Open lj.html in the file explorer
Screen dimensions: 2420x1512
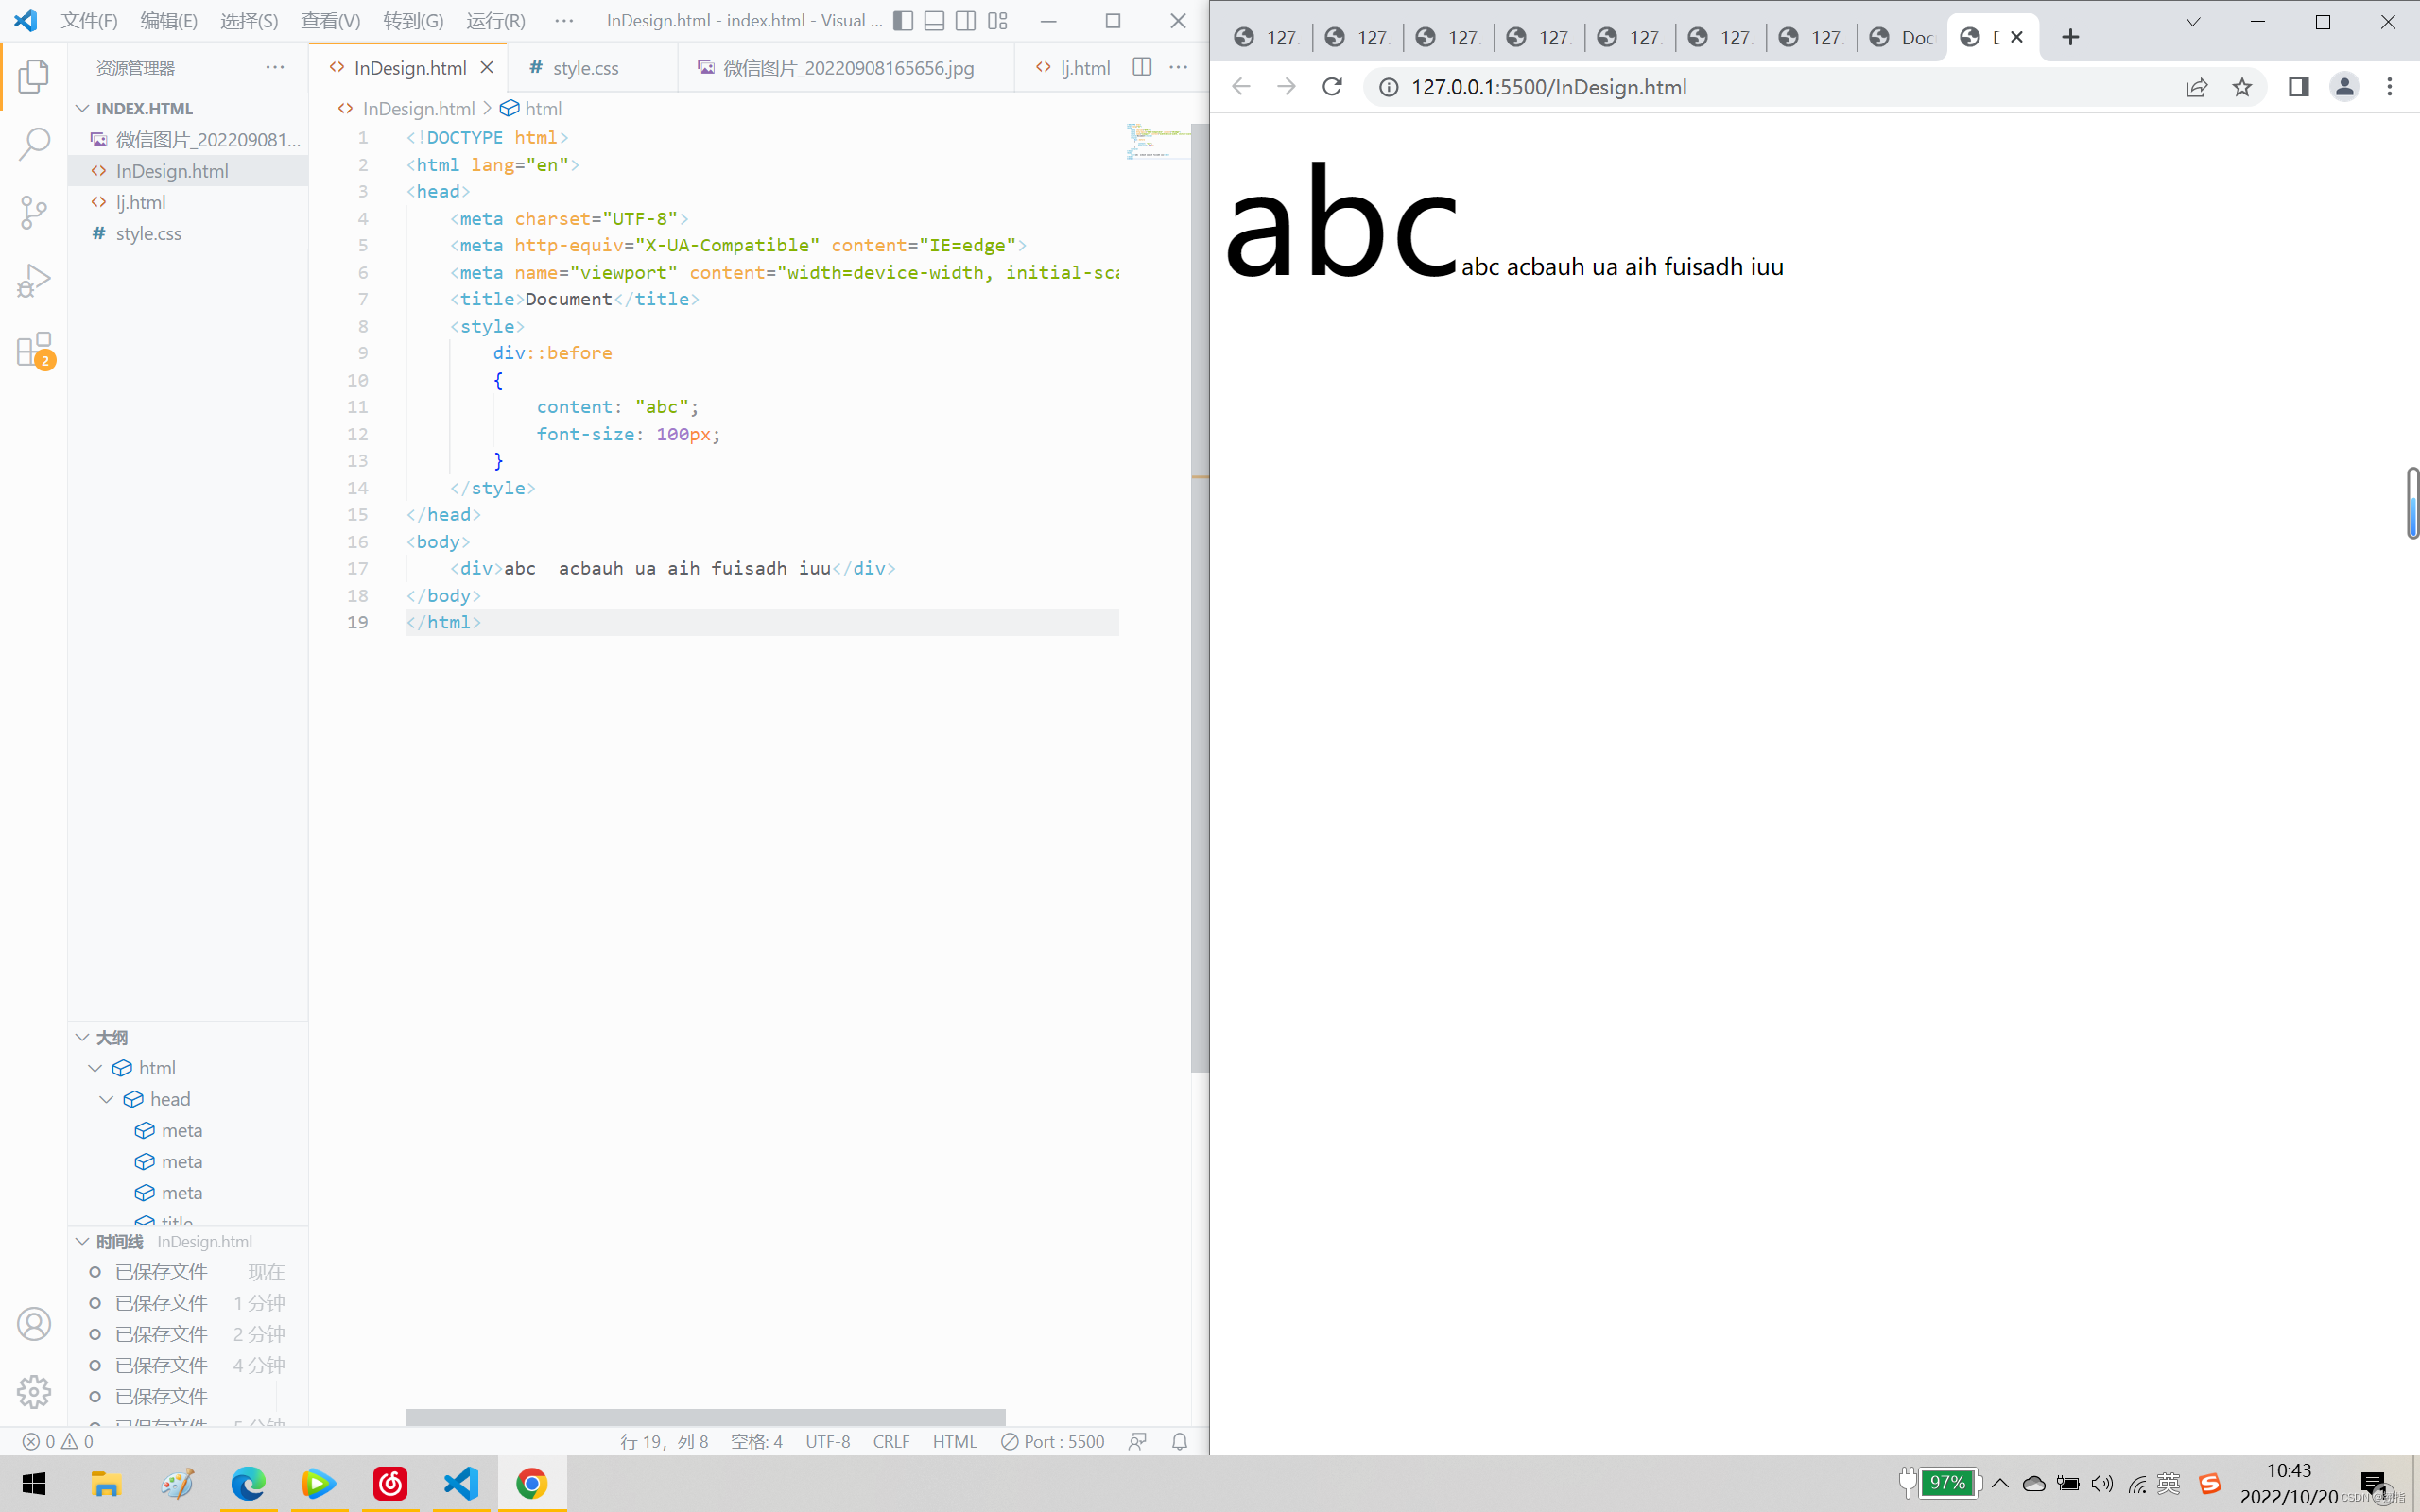[x=141, y=202]
